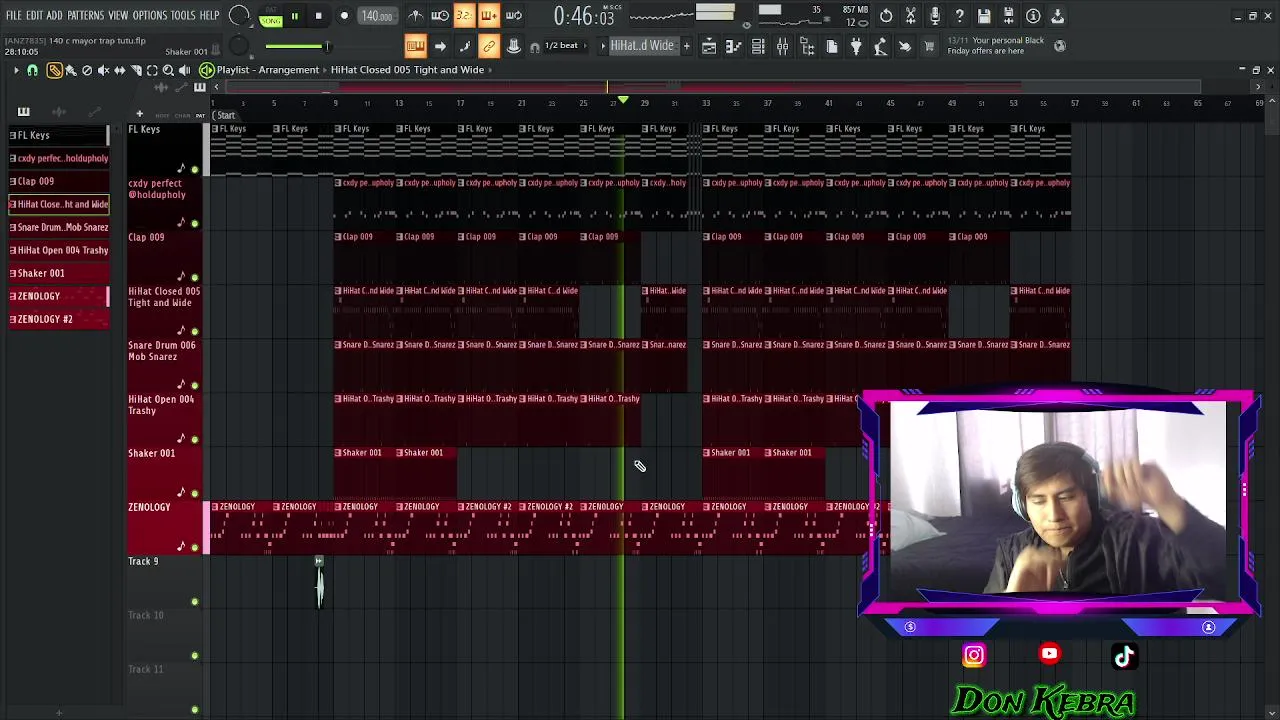The height and width of the screenshot is (720, 1280).
Task: Open the audio editor scissors icon
Action: pos(912,16)
